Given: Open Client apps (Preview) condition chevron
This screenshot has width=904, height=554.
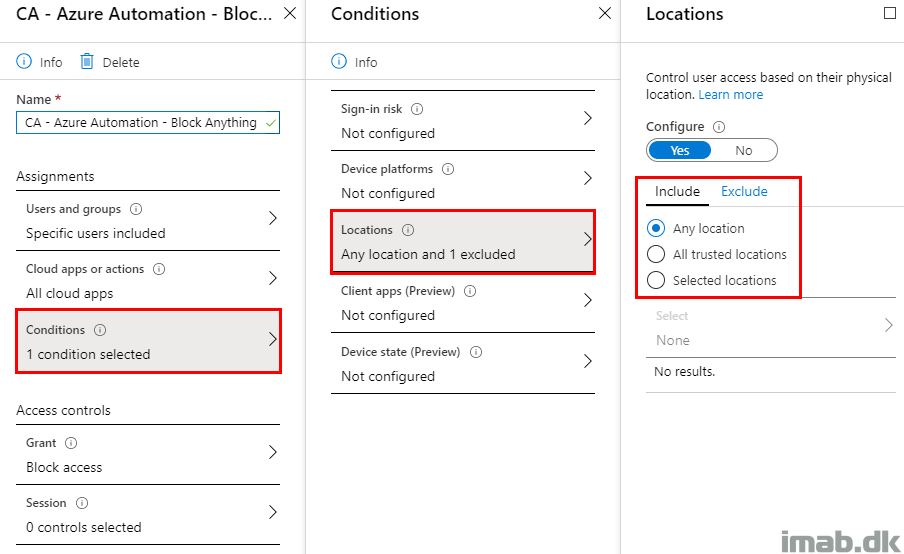Looking at the screenshot, I should pyautogui.click(x=587, y=300).
